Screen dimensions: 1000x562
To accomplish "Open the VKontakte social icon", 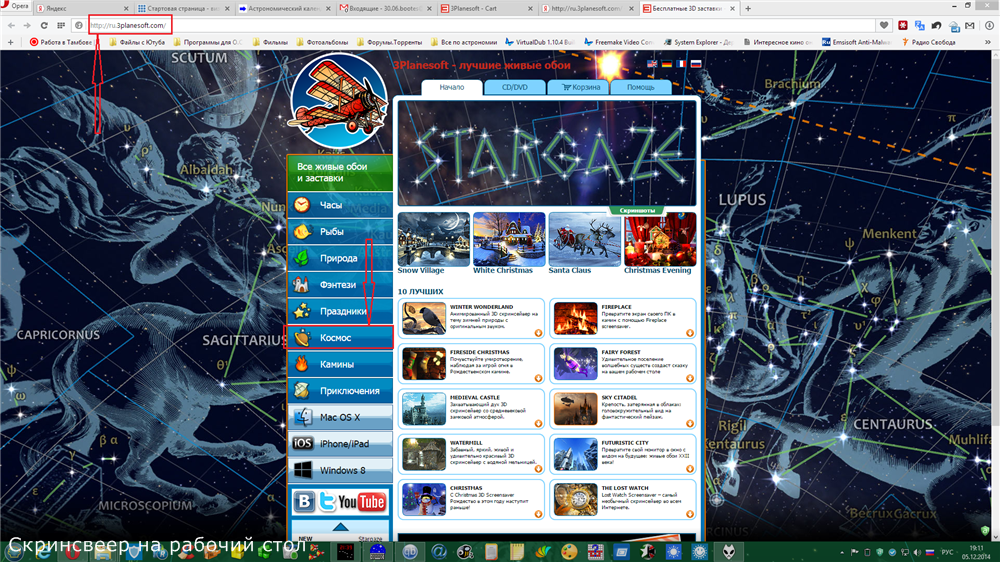I will point(304,501).
